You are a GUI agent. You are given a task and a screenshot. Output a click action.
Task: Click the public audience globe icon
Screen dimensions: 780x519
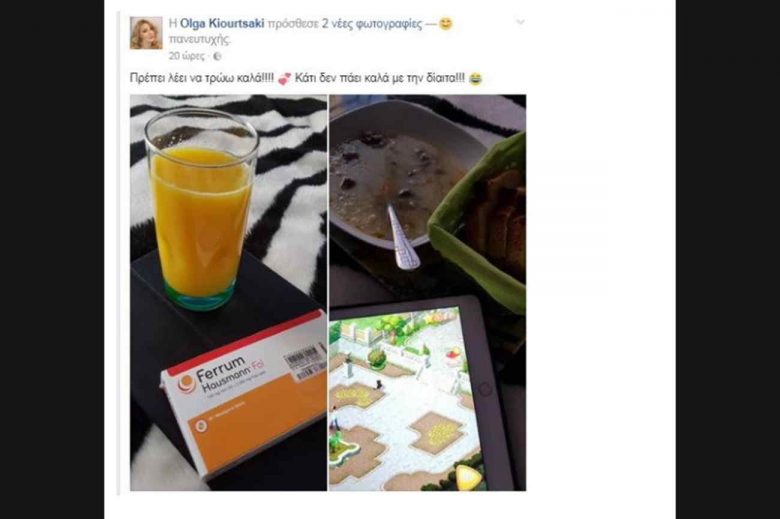click(217, 56)
